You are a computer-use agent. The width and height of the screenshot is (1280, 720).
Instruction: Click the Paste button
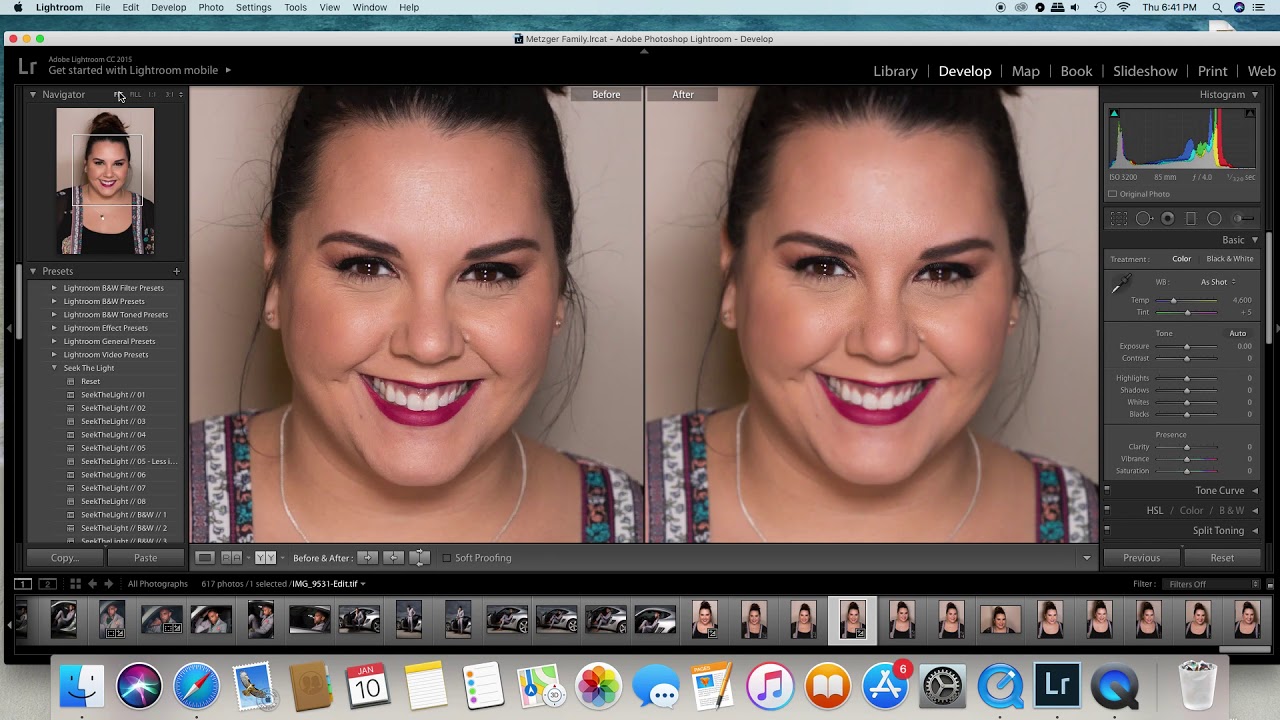(146, 558)
